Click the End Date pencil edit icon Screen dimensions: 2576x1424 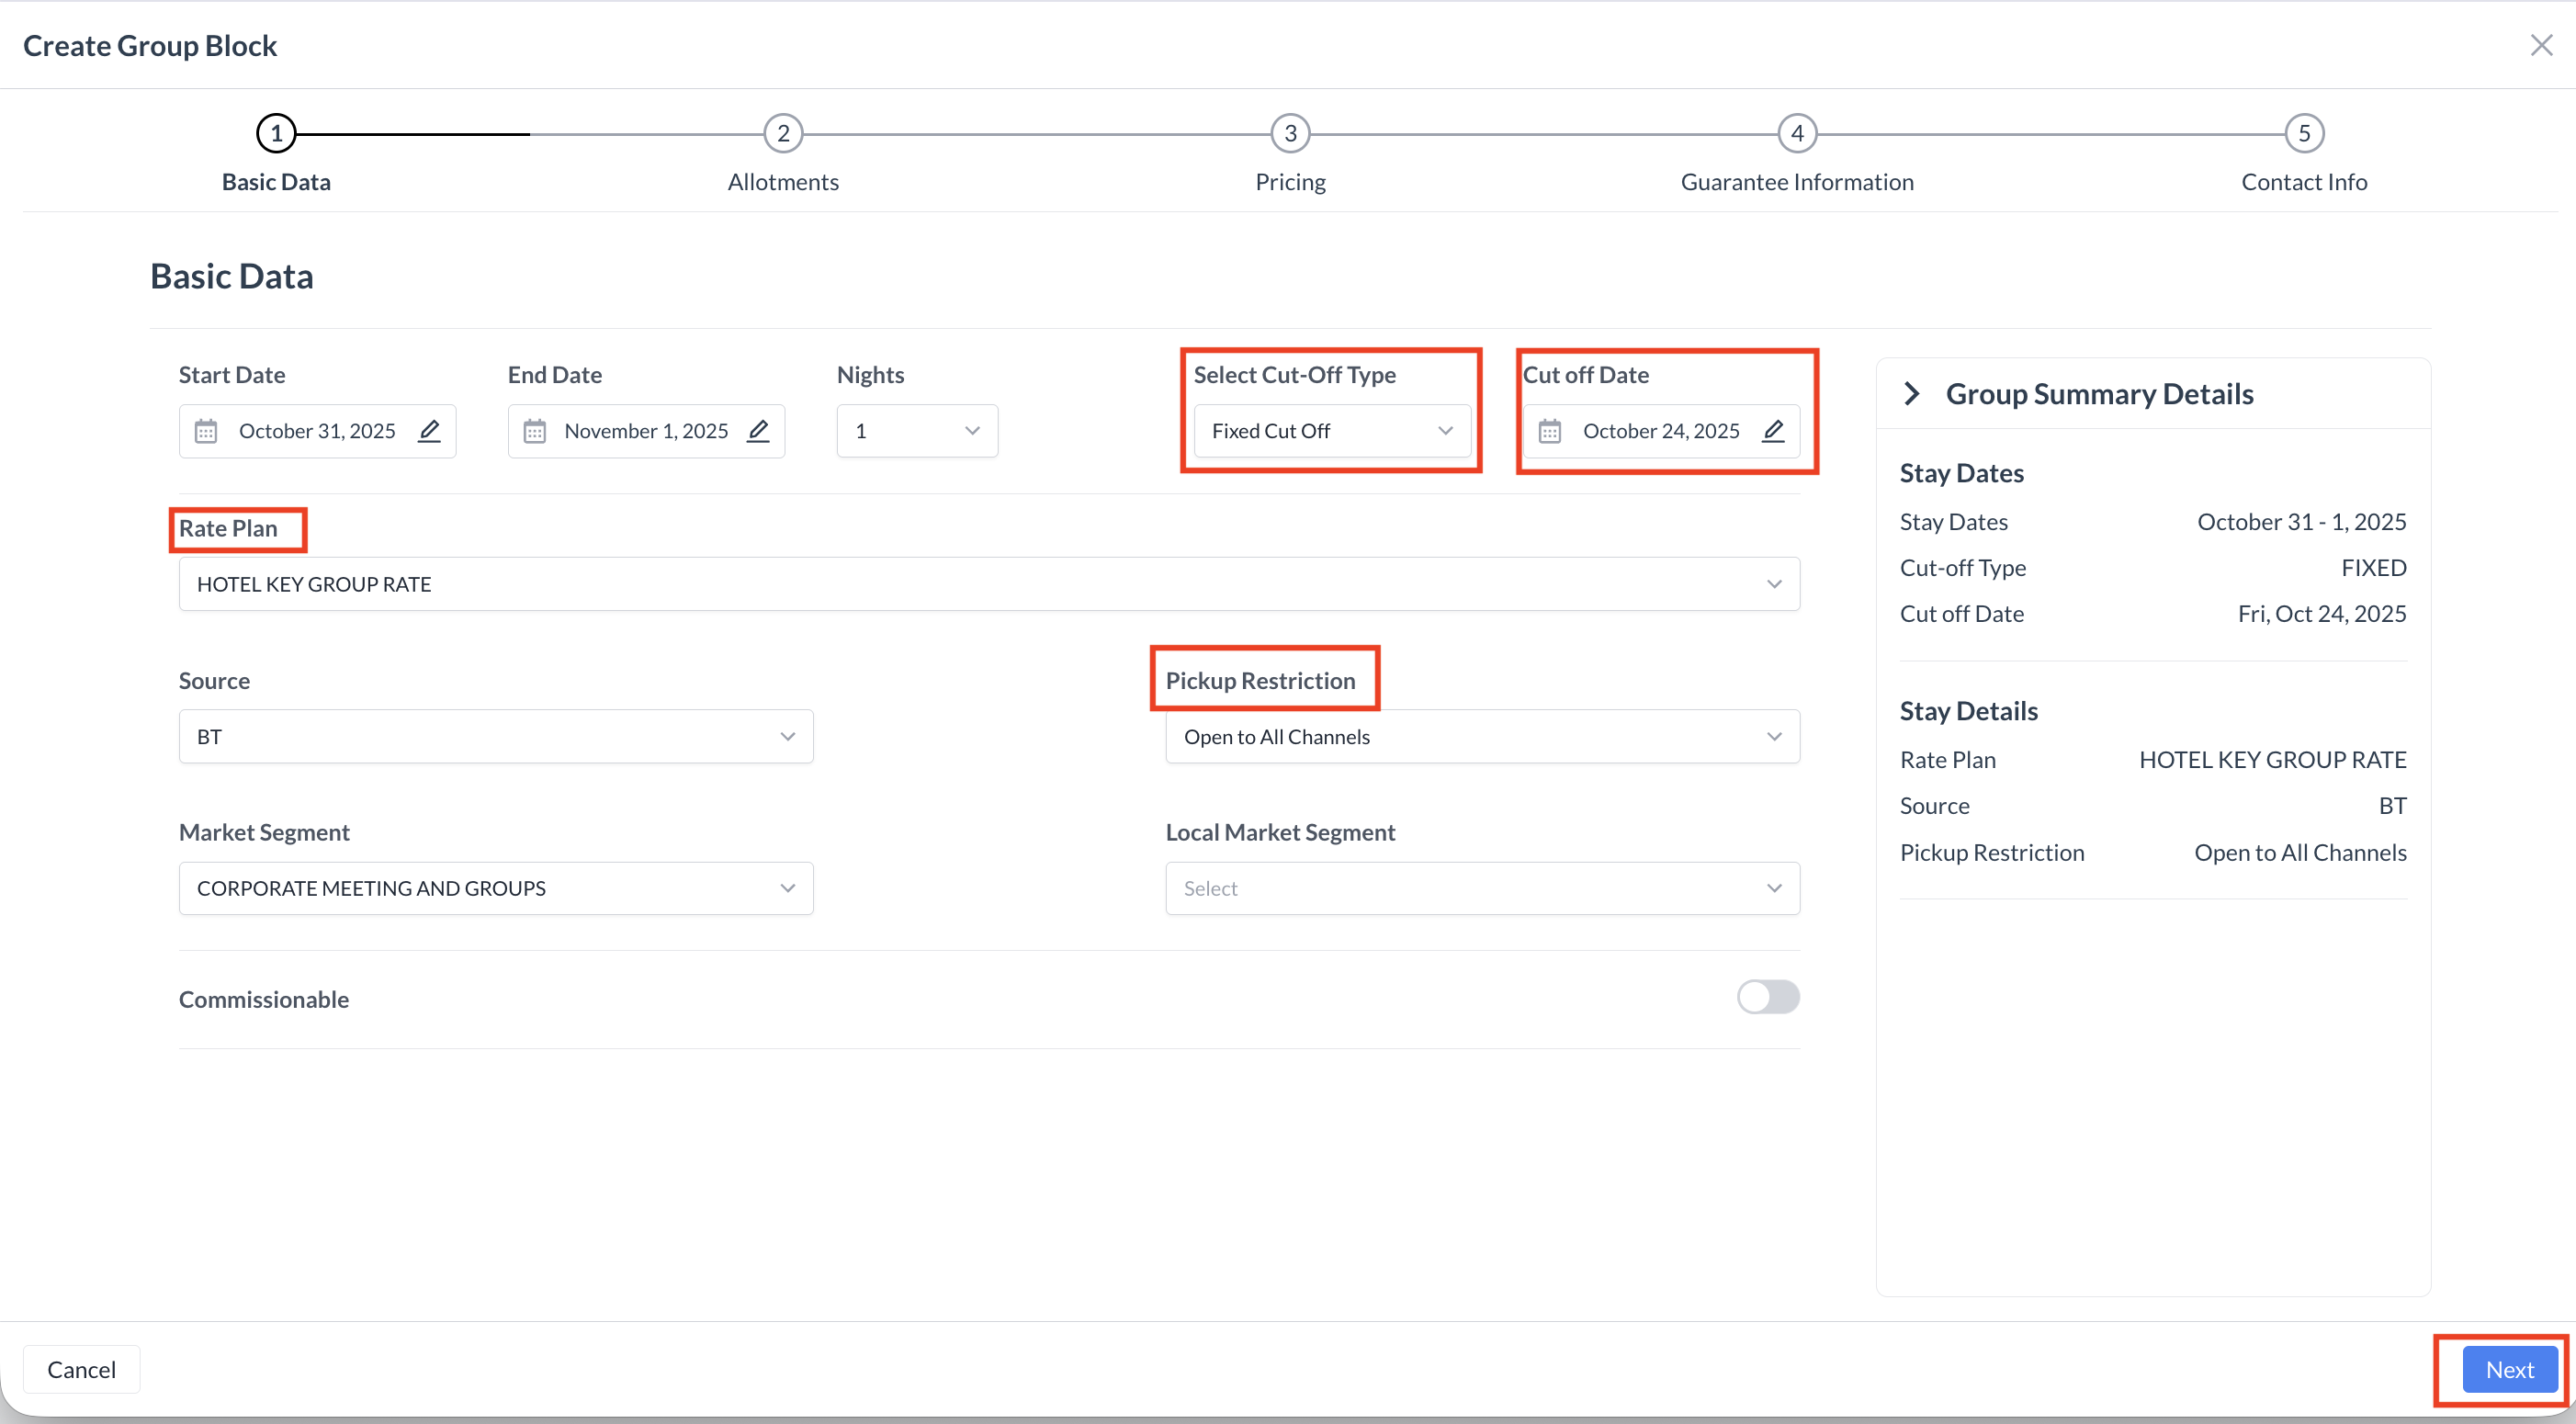pos(758,431)
